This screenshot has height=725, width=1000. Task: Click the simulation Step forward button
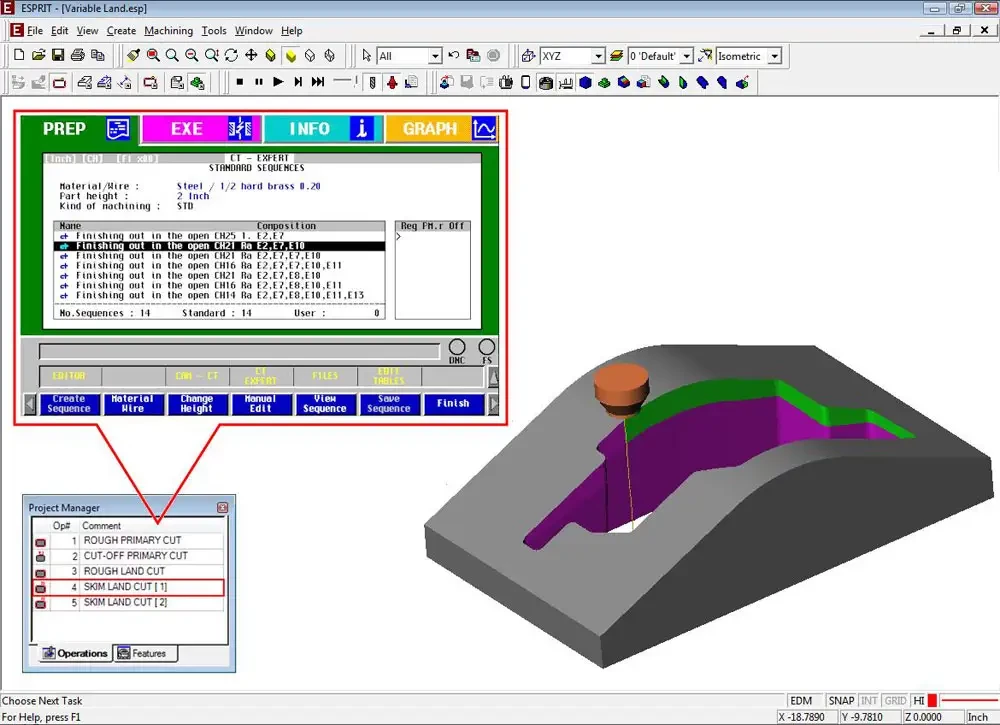pyautogui.click(x=298, y=82)
